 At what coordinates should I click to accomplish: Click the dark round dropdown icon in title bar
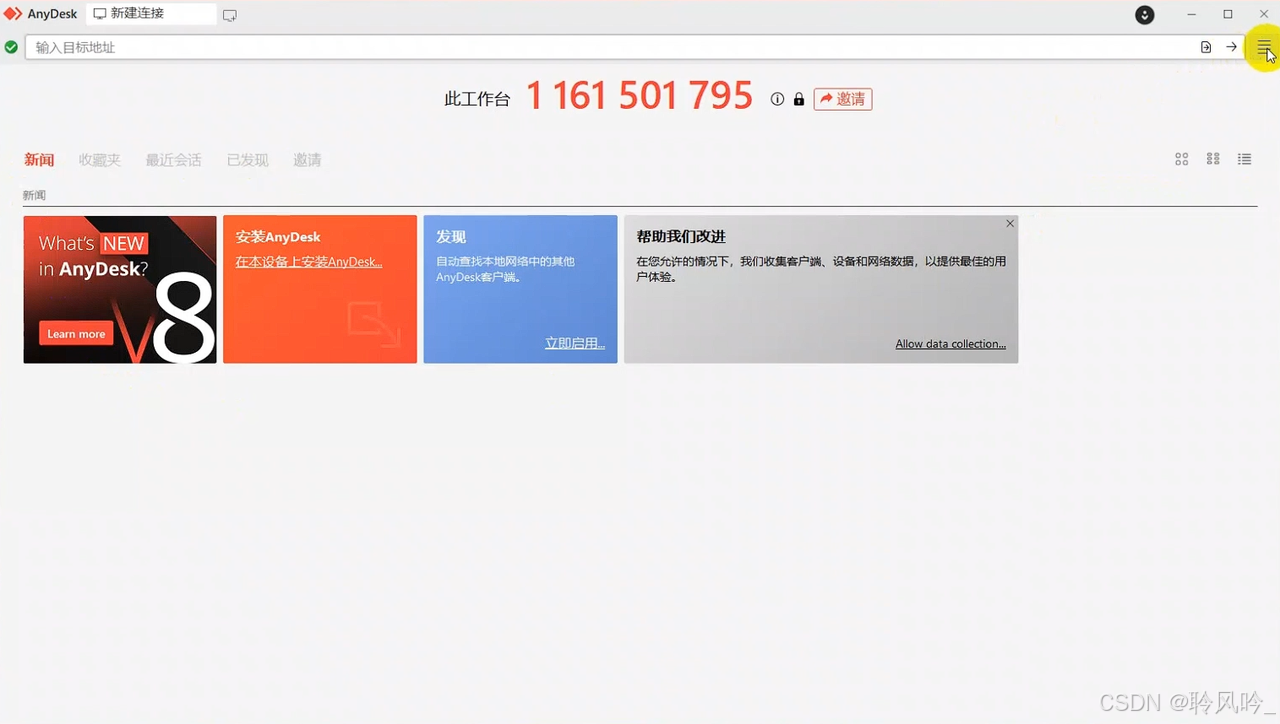[1145, 15]
